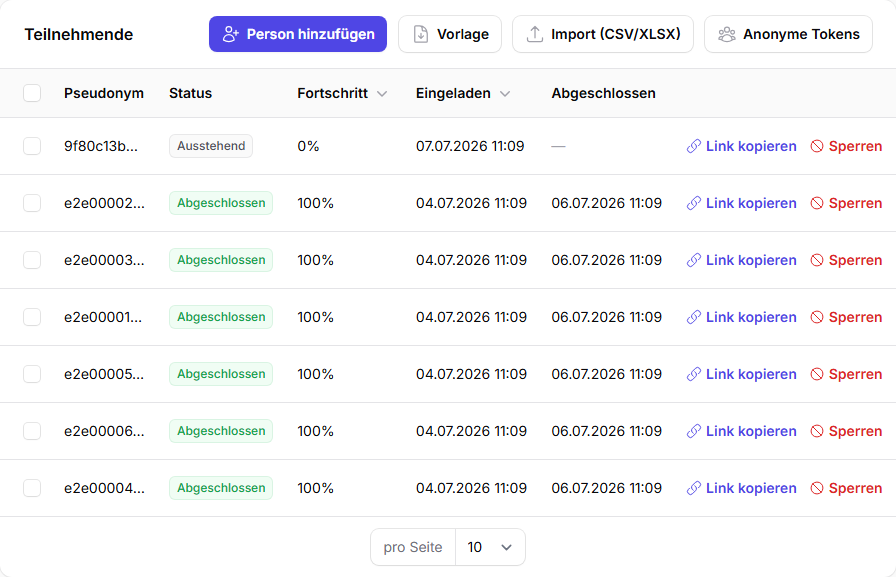896x577 pixels.
Task: Click the date 07.07.2026 11:09
Action: point(470,146)
